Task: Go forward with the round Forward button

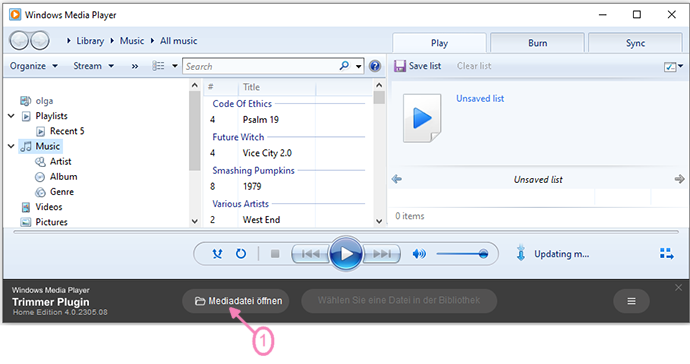Action: click(x=40, y=40)
